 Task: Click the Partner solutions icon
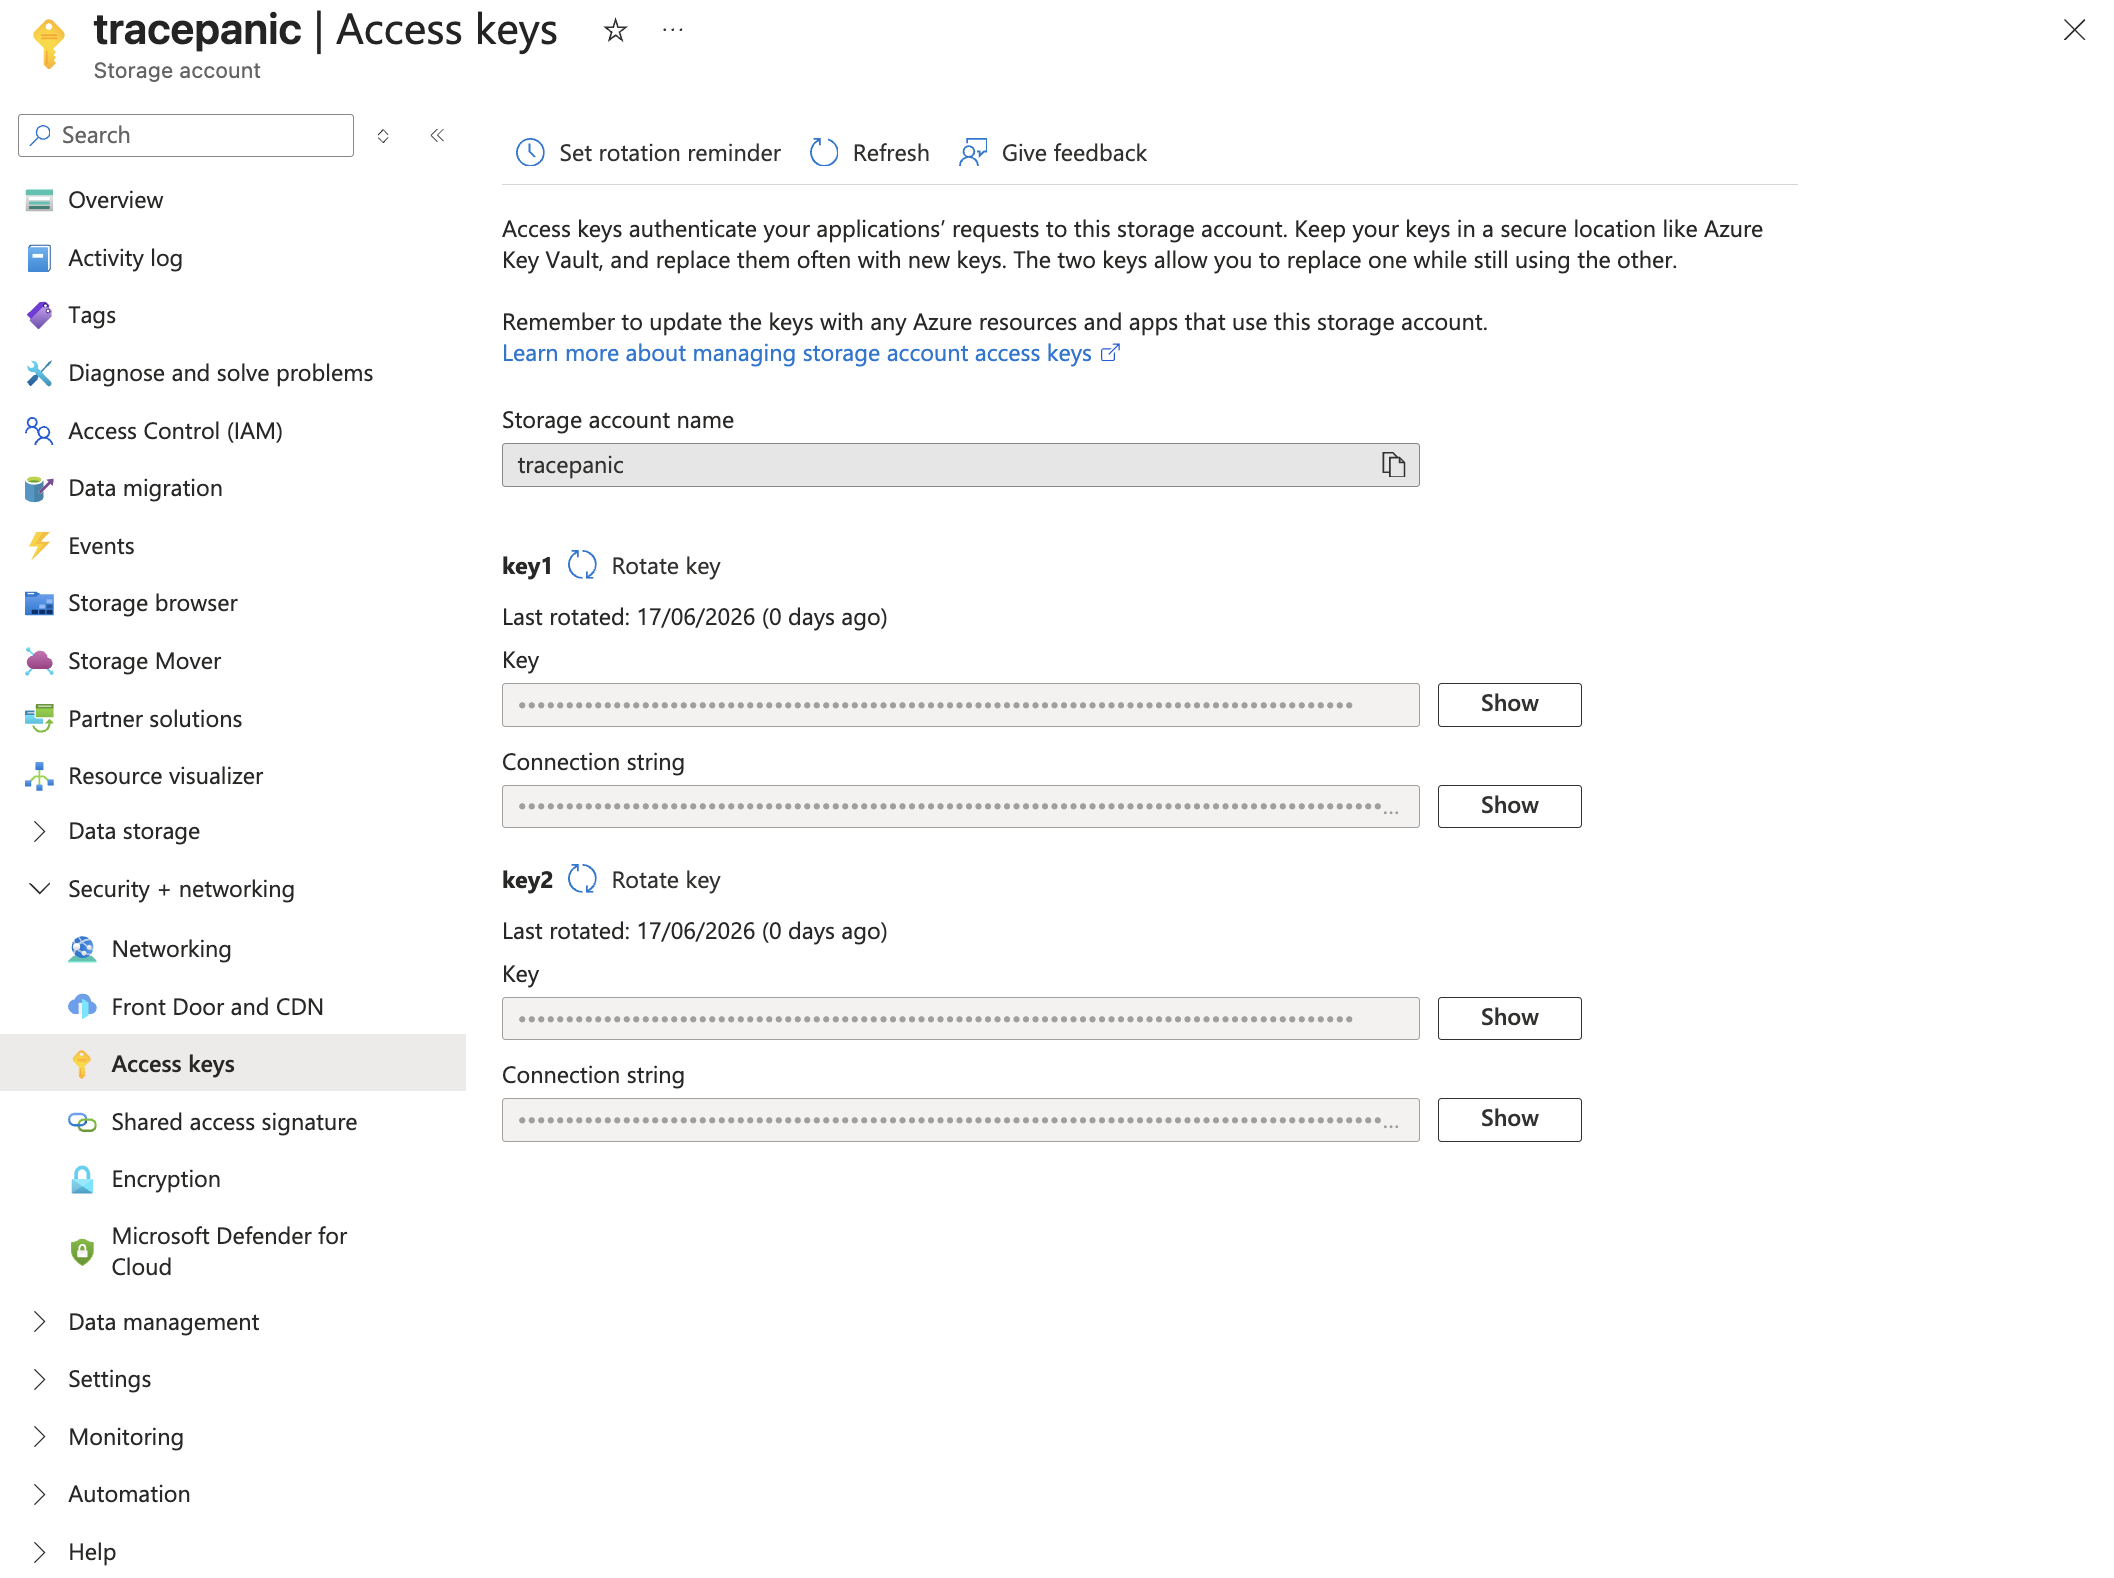point(39,719)
